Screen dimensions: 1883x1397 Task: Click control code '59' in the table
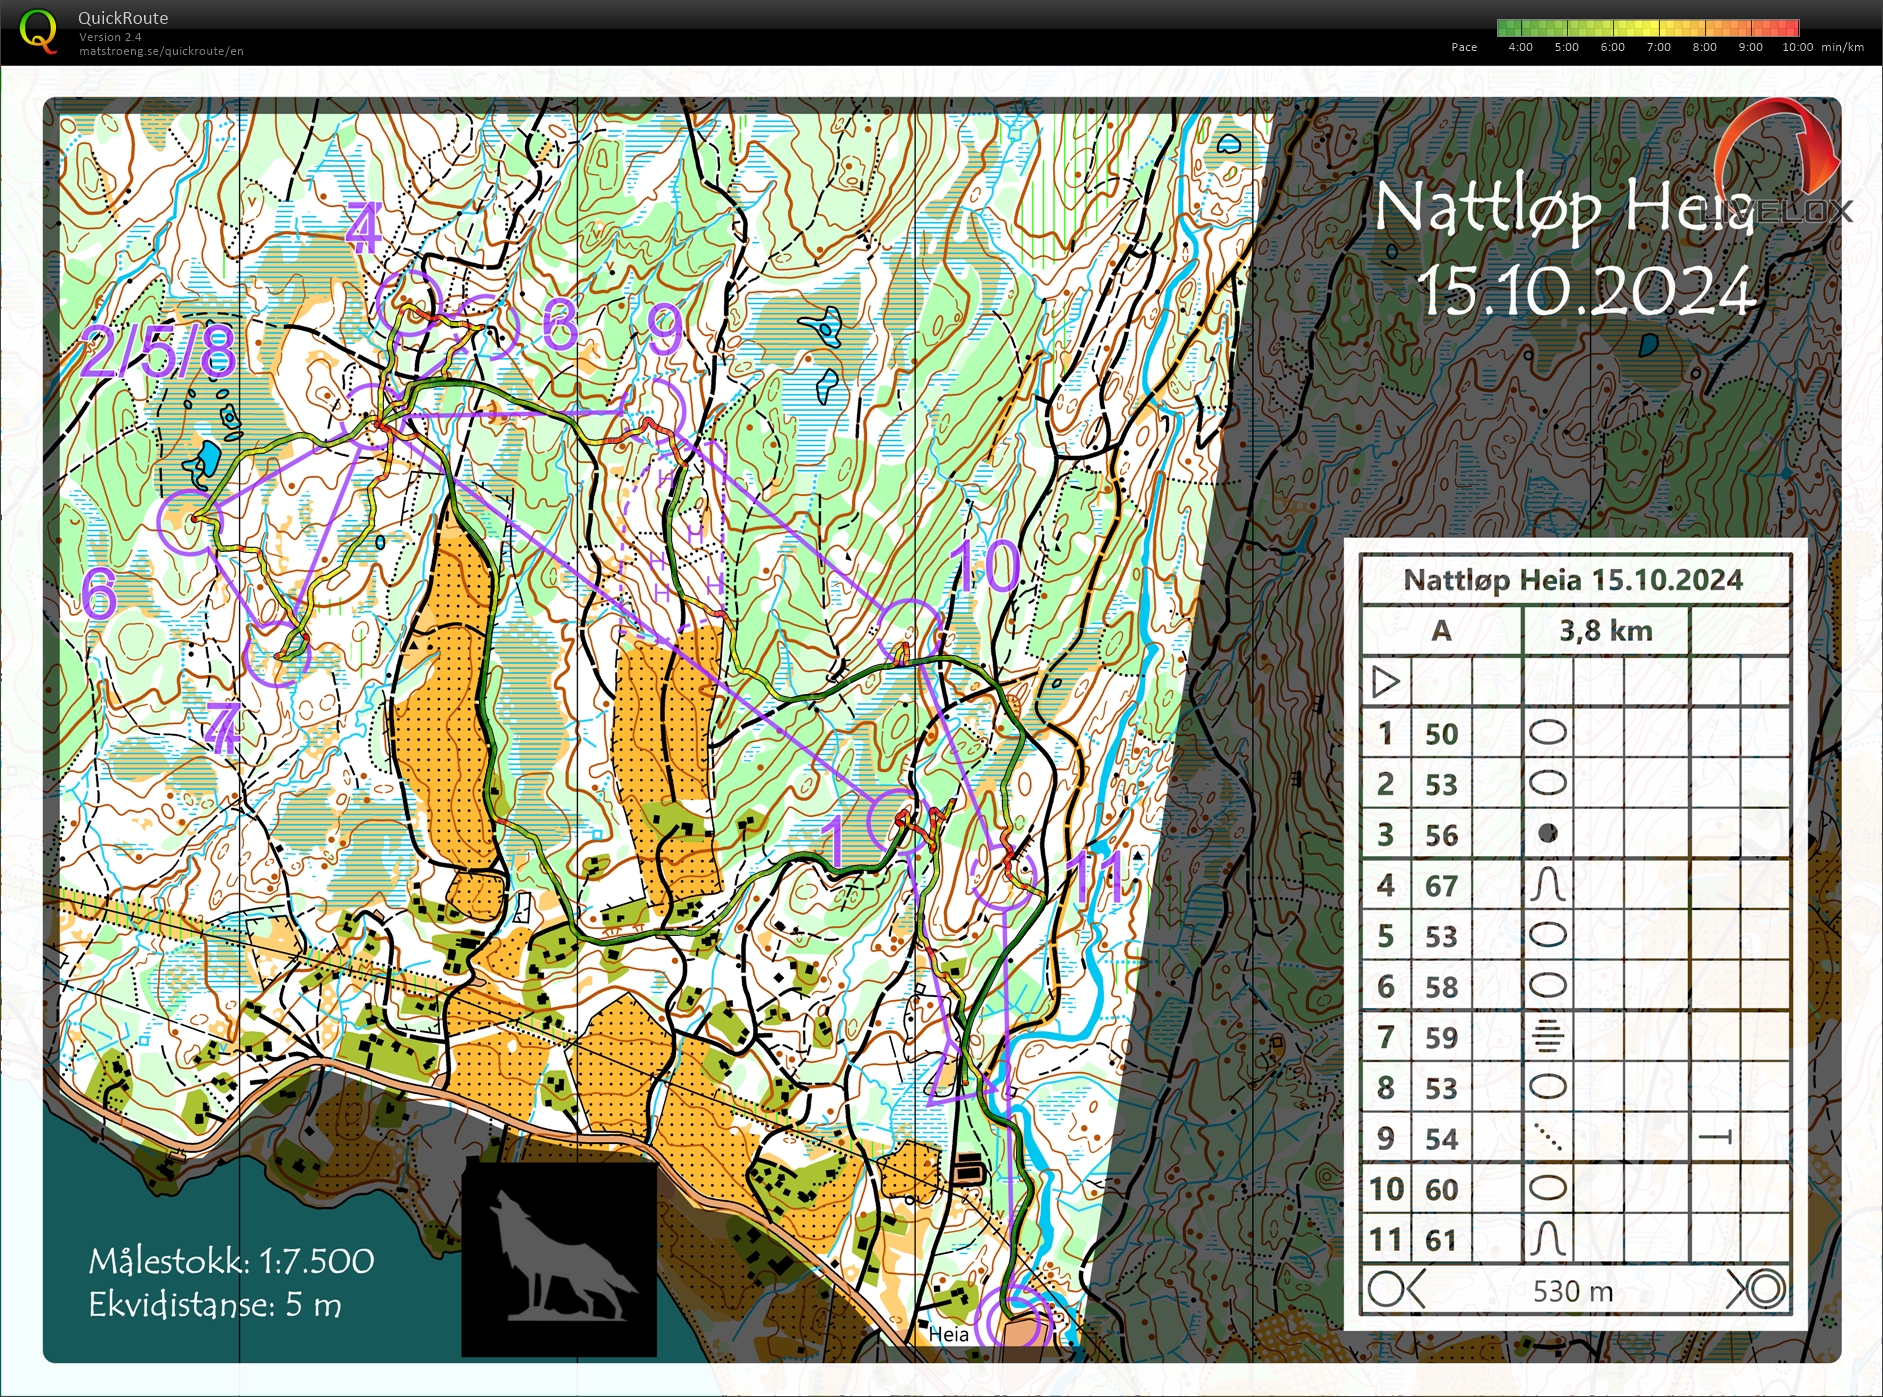pyautogui.click(x=1441, y=1038)
